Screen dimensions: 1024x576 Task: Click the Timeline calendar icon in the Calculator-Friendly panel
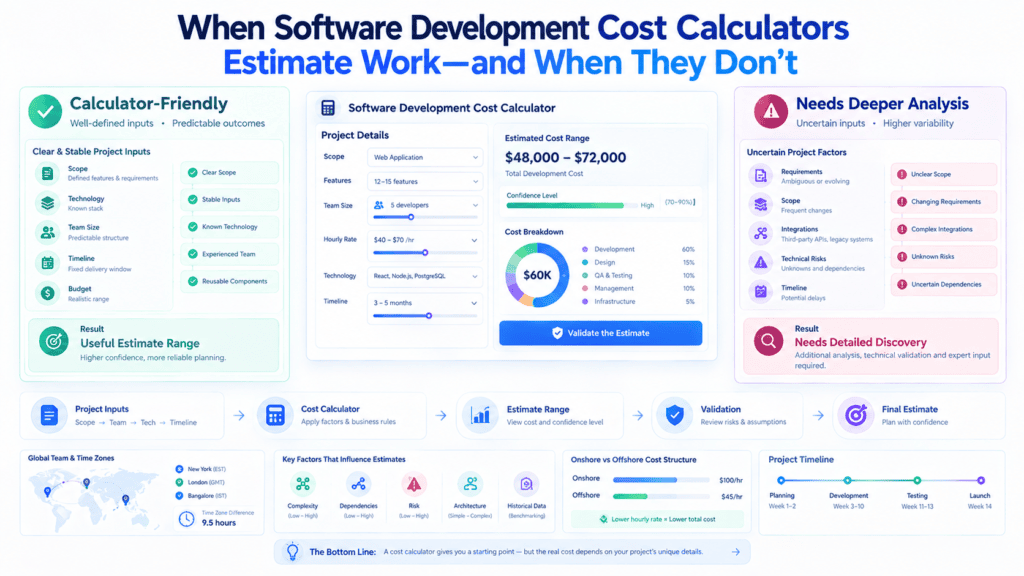click(47, 263)
